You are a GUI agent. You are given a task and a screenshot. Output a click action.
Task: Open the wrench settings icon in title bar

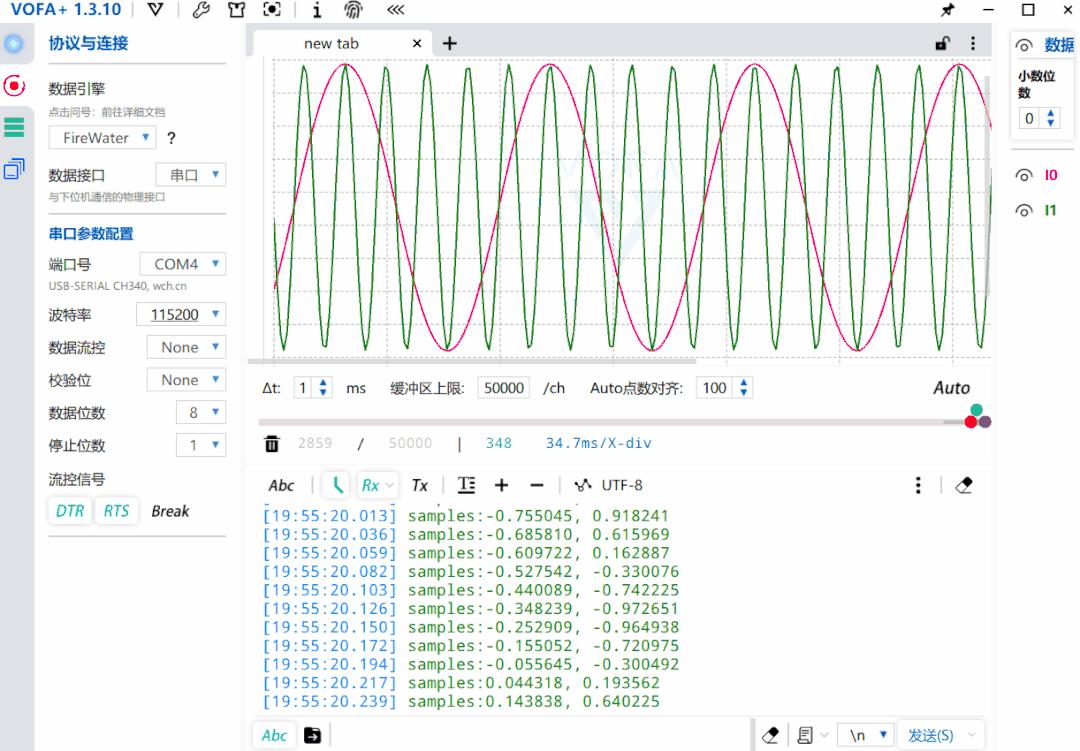point(200,10)
